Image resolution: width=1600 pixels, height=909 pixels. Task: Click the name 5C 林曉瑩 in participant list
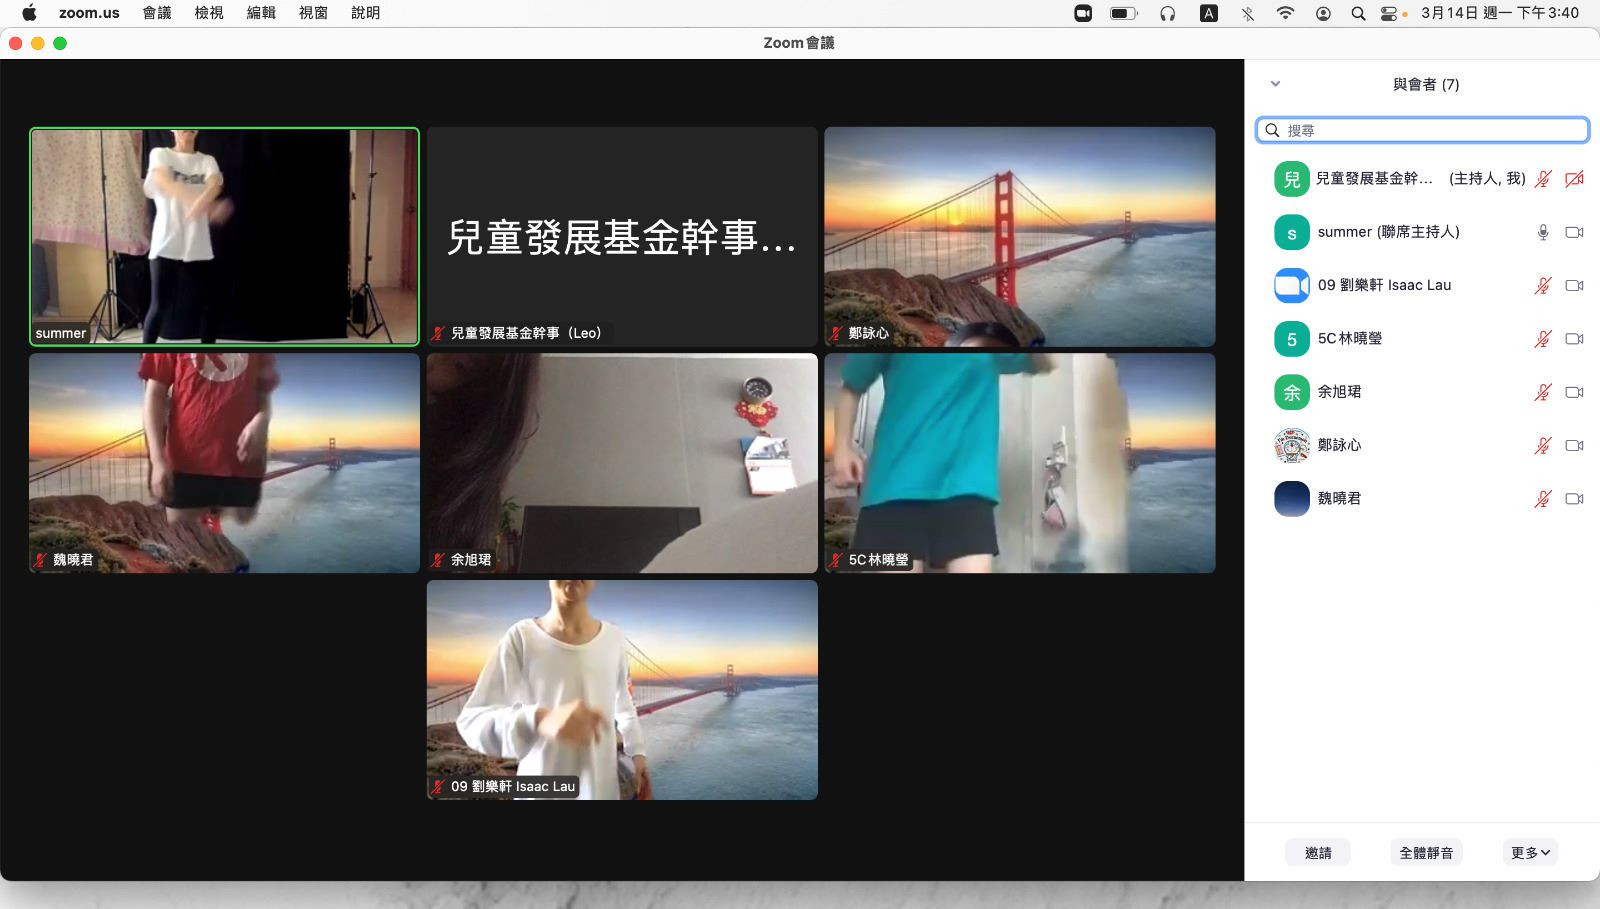pos(1350,339)
